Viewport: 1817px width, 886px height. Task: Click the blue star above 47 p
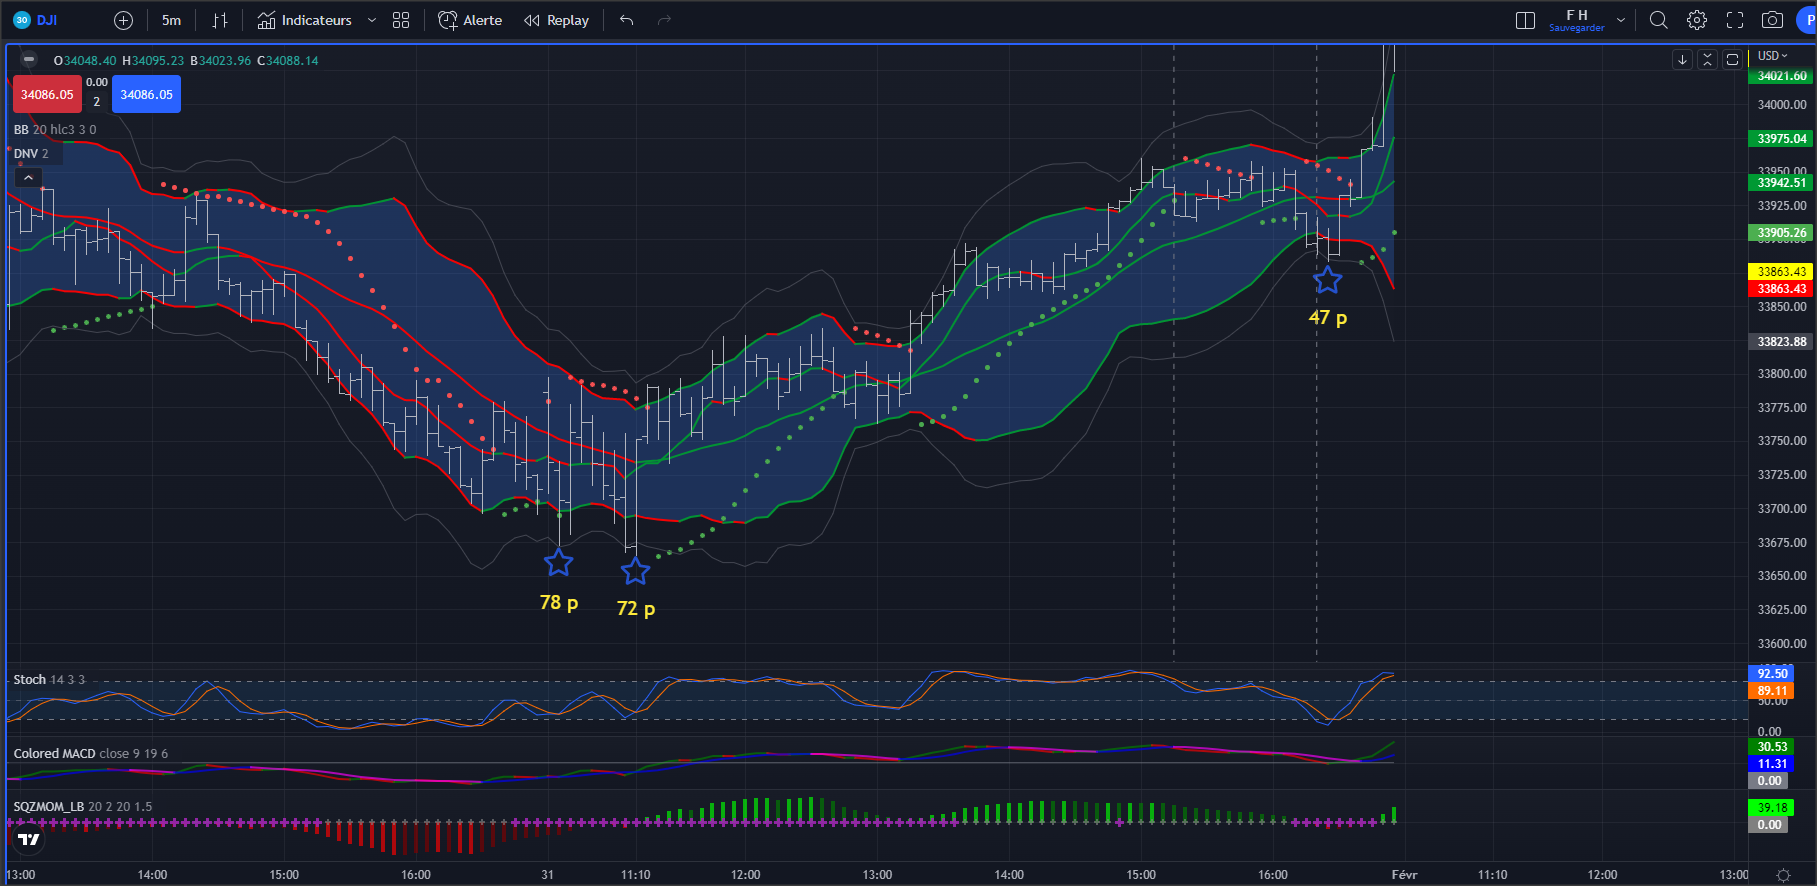click(x=1327, y=281)
